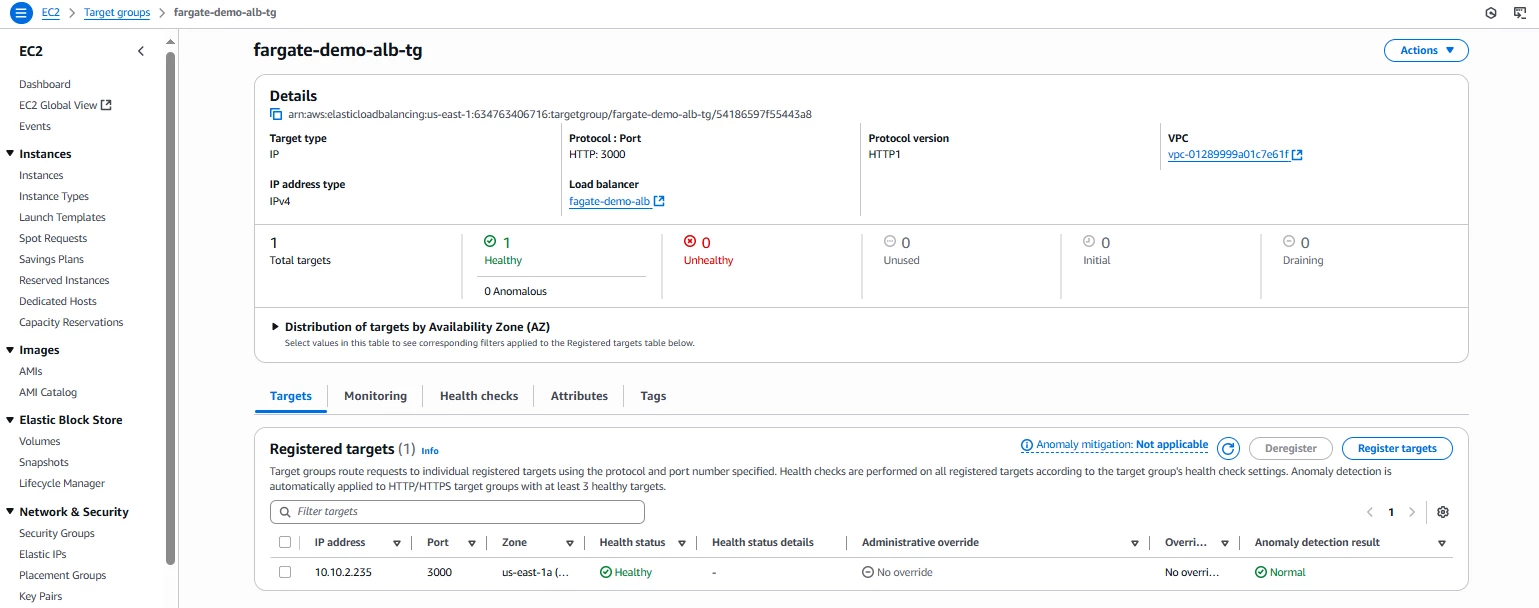Open Key Pairs in the sidebar
Screen dimensions: 1539x608
click(40, 596)
